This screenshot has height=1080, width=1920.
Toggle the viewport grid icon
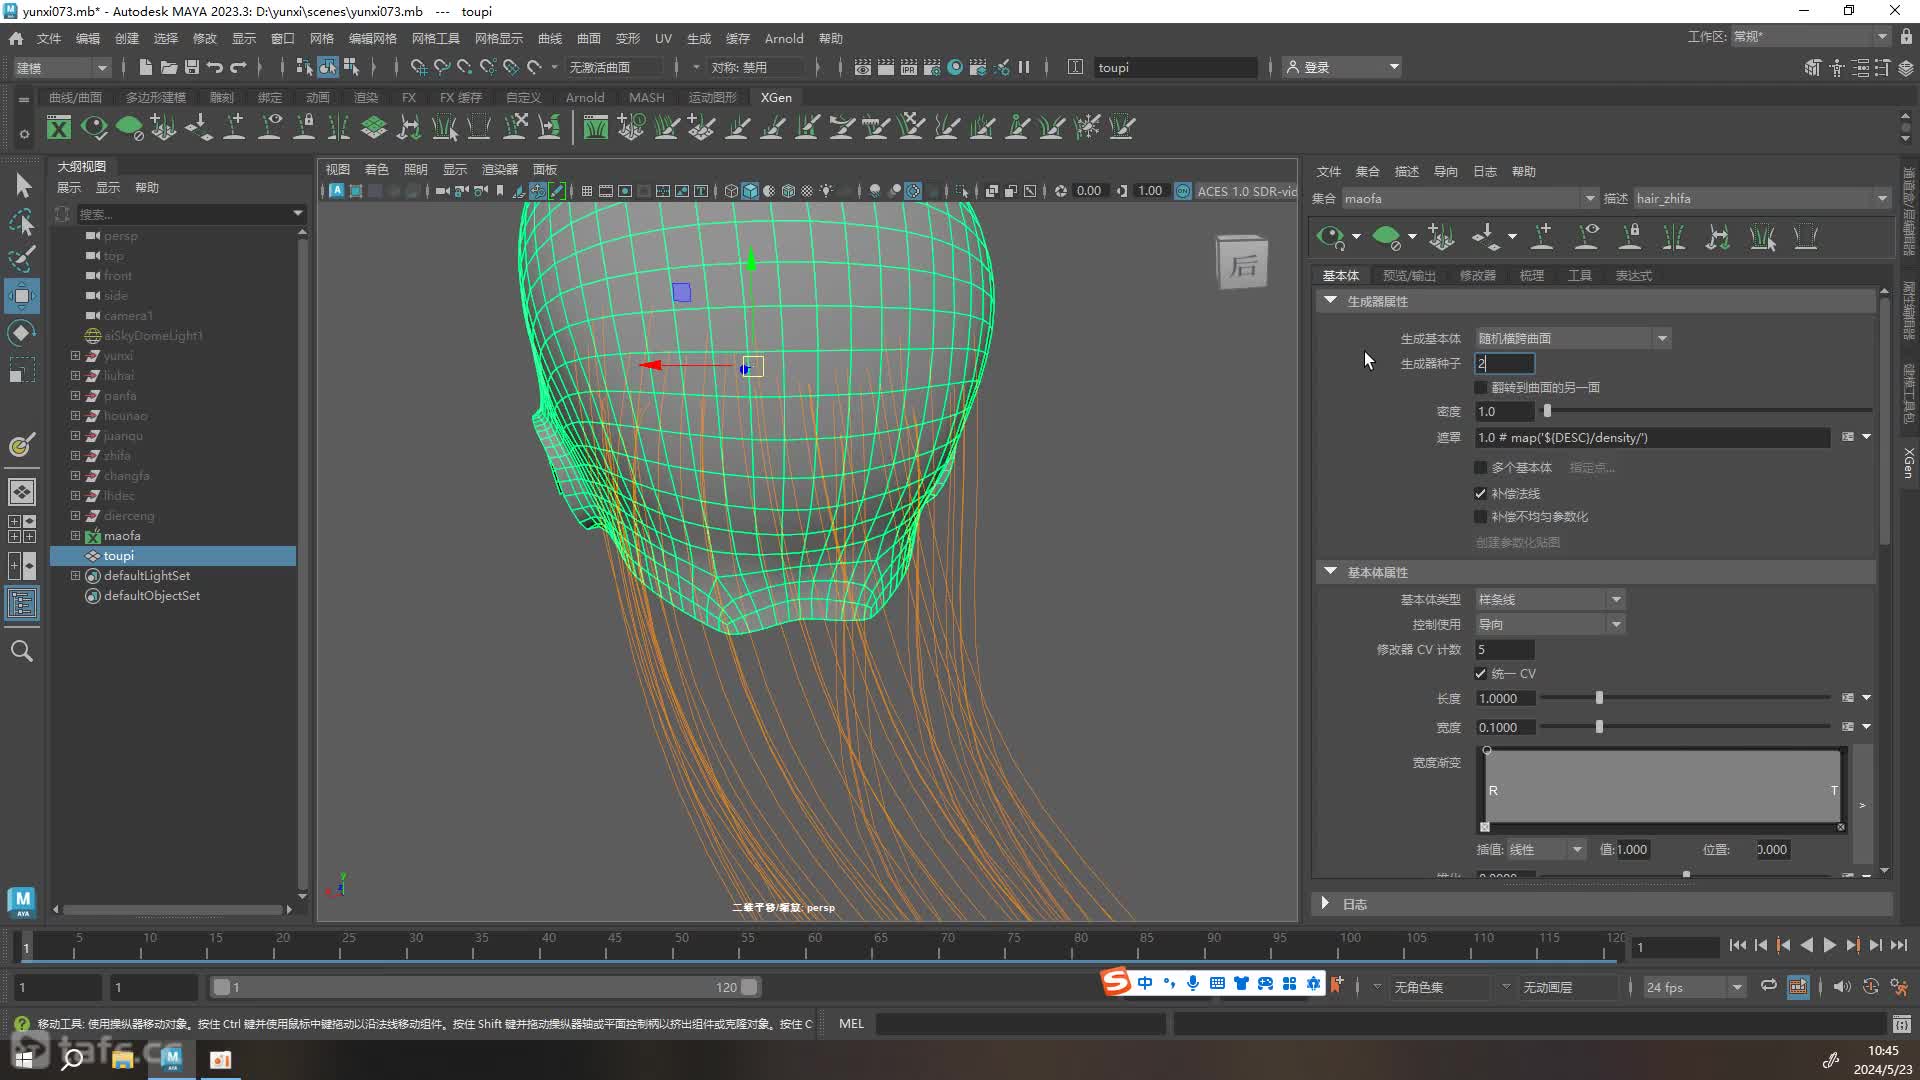click(587, 191)
